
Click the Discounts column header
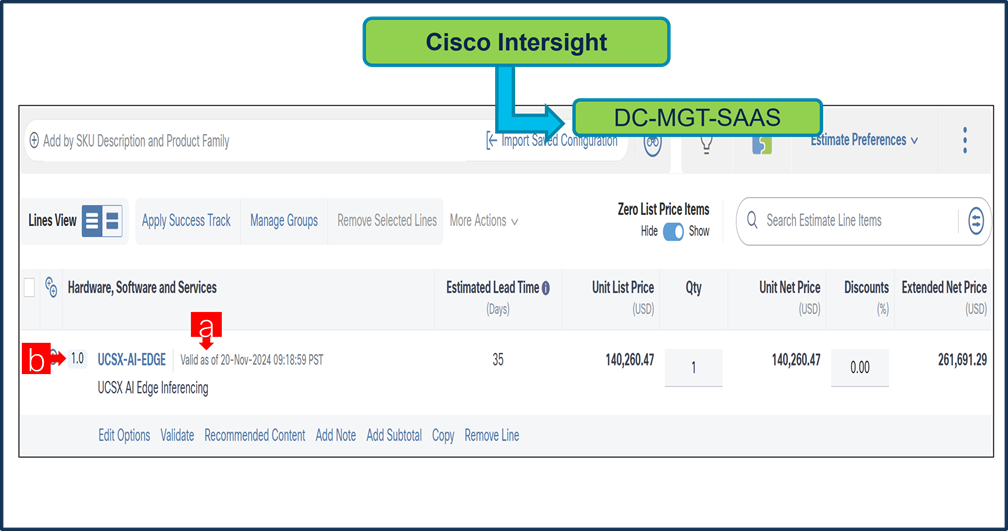coord(866,287)
